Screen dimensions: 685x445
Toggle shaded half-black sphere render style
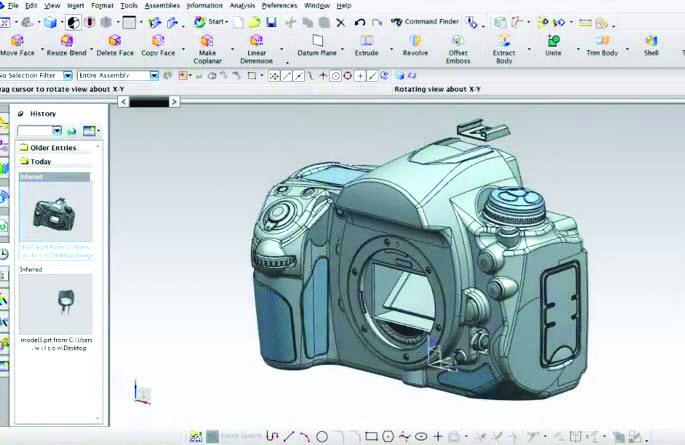(74, 22)
